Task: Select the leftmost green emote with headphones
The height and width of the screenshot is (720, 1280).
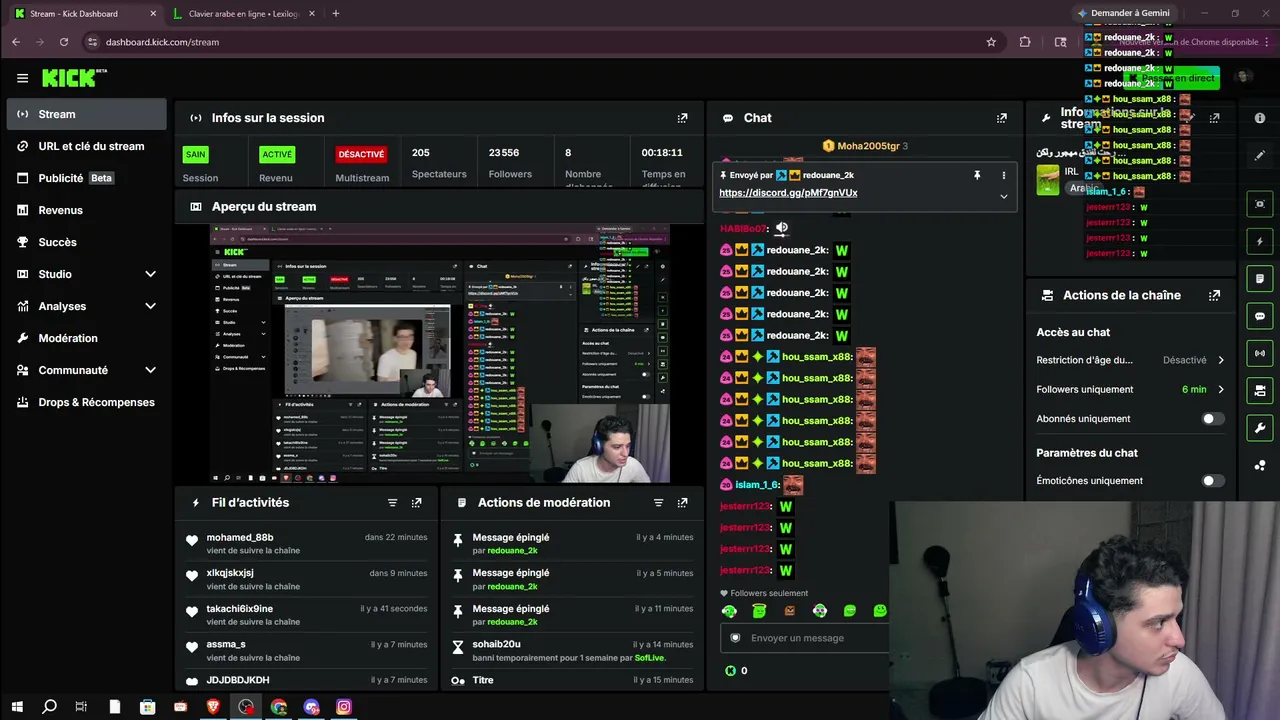Action: coord(729,611)
